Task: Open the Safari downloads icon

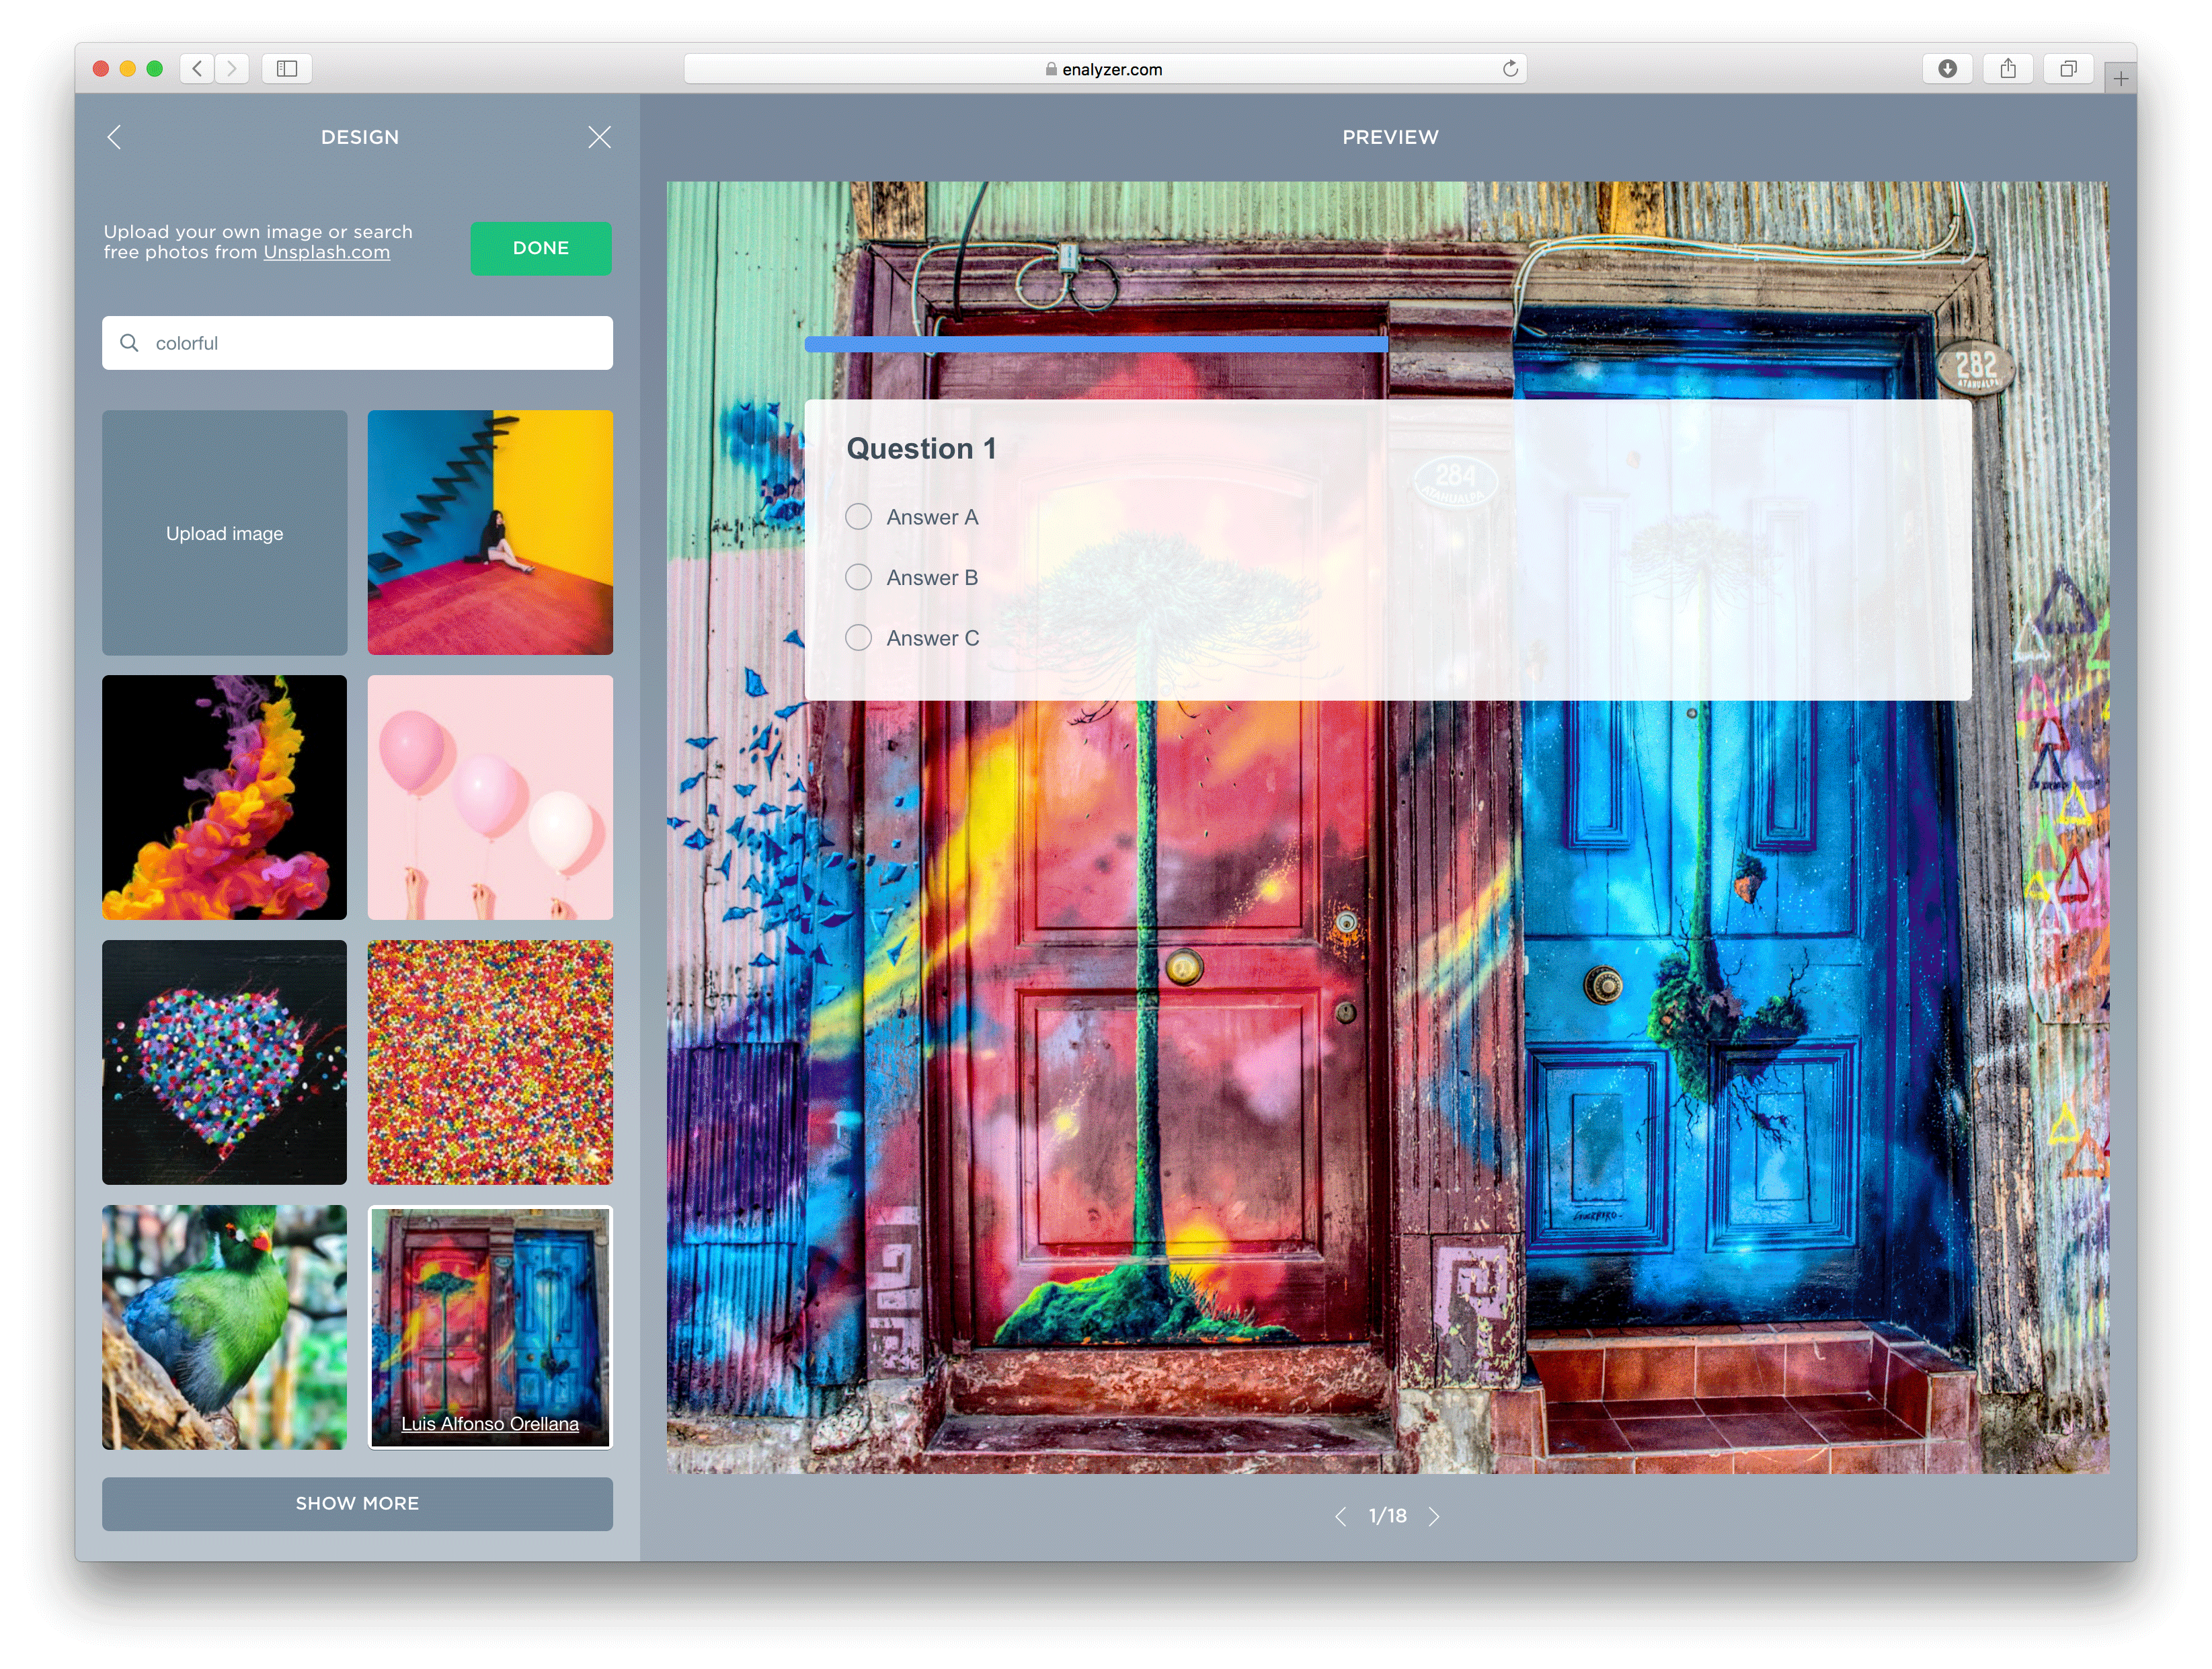Action: [x=1947, y=69]
